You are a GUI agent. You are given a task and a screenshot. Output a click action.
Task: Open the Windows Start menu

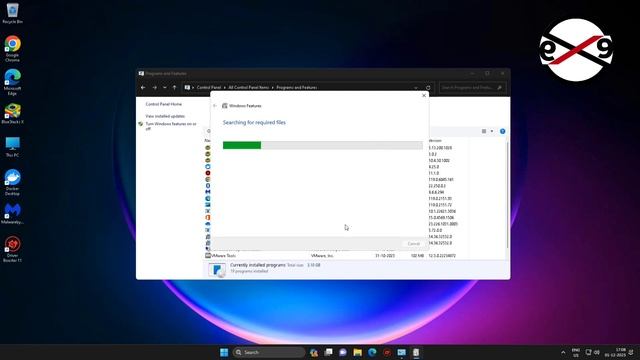(x=224, y=352)
